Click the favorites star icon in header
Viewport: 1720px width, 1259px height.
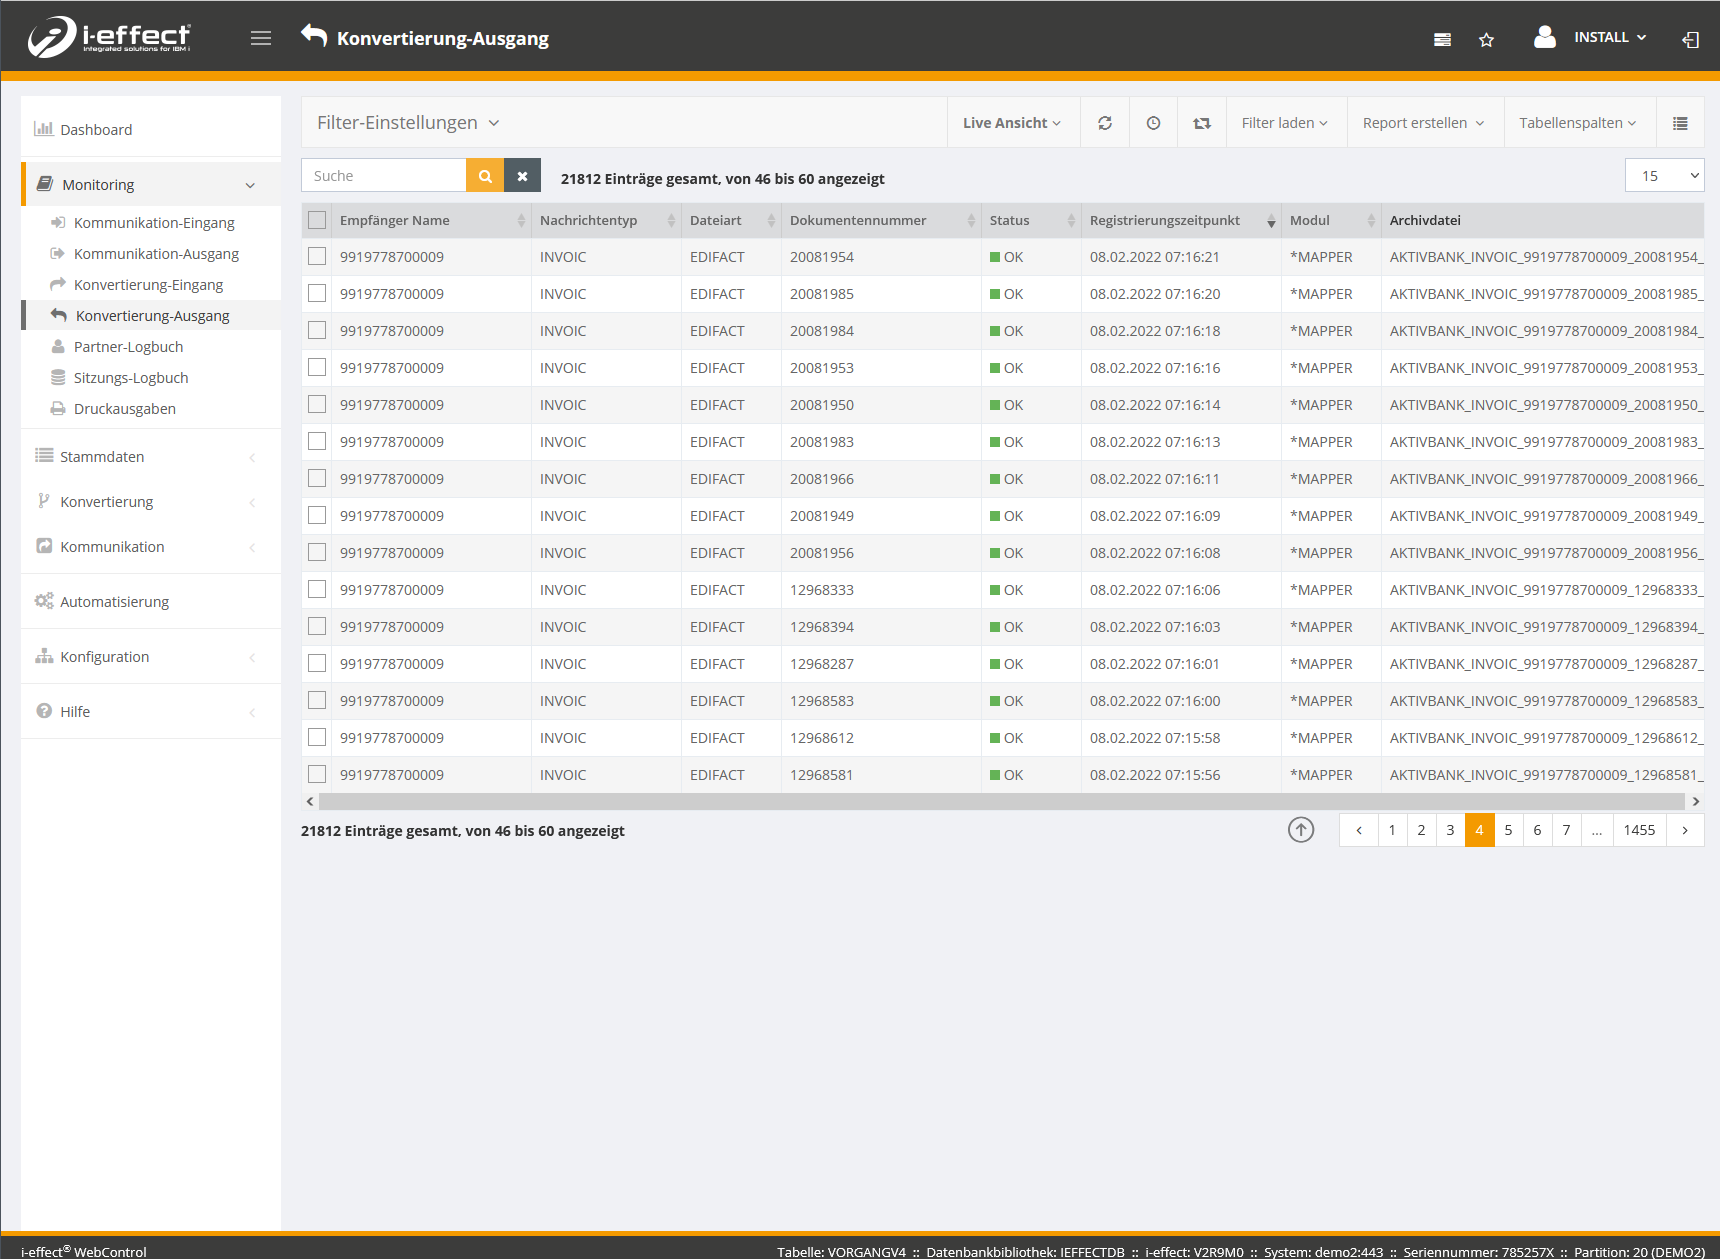coord(1486,40)
